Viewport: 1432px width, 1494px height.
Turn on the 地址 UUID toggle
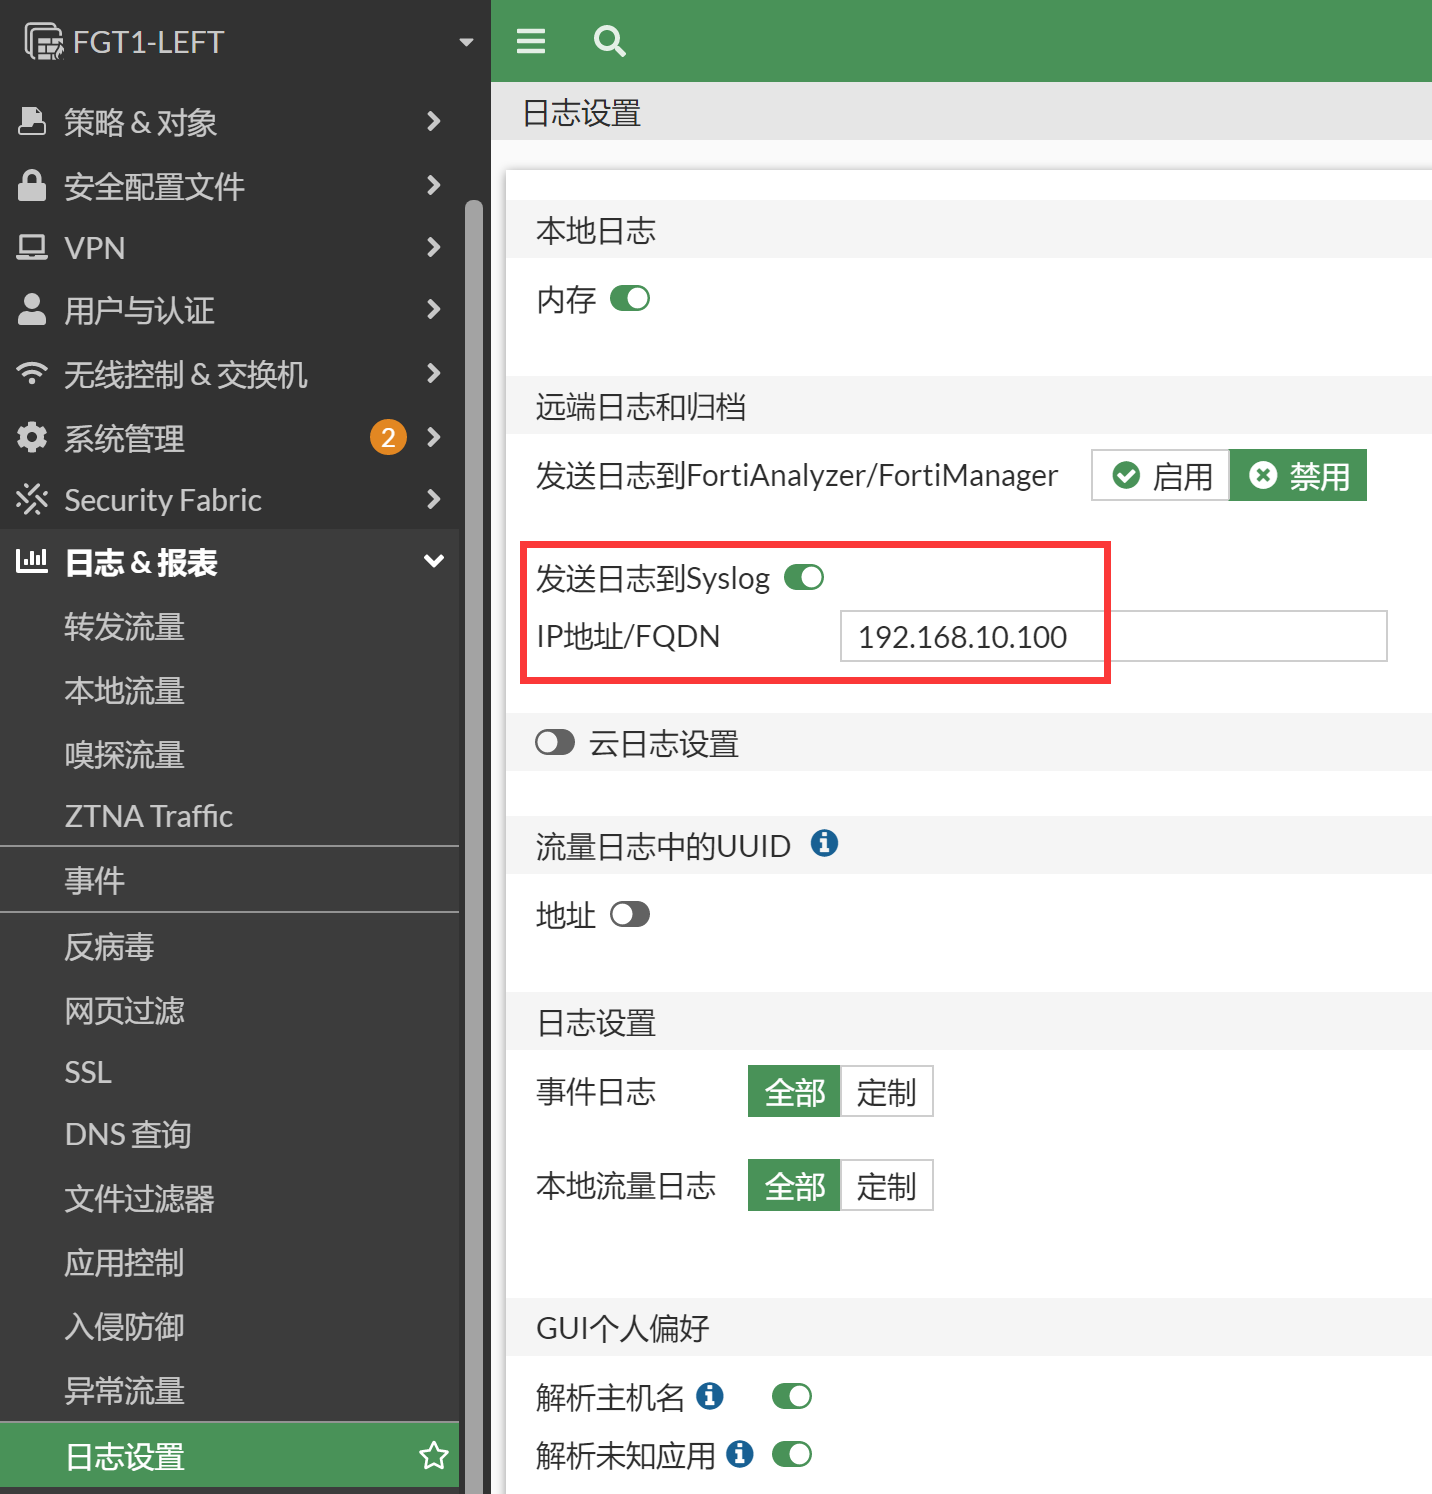[x=630, y=915]
